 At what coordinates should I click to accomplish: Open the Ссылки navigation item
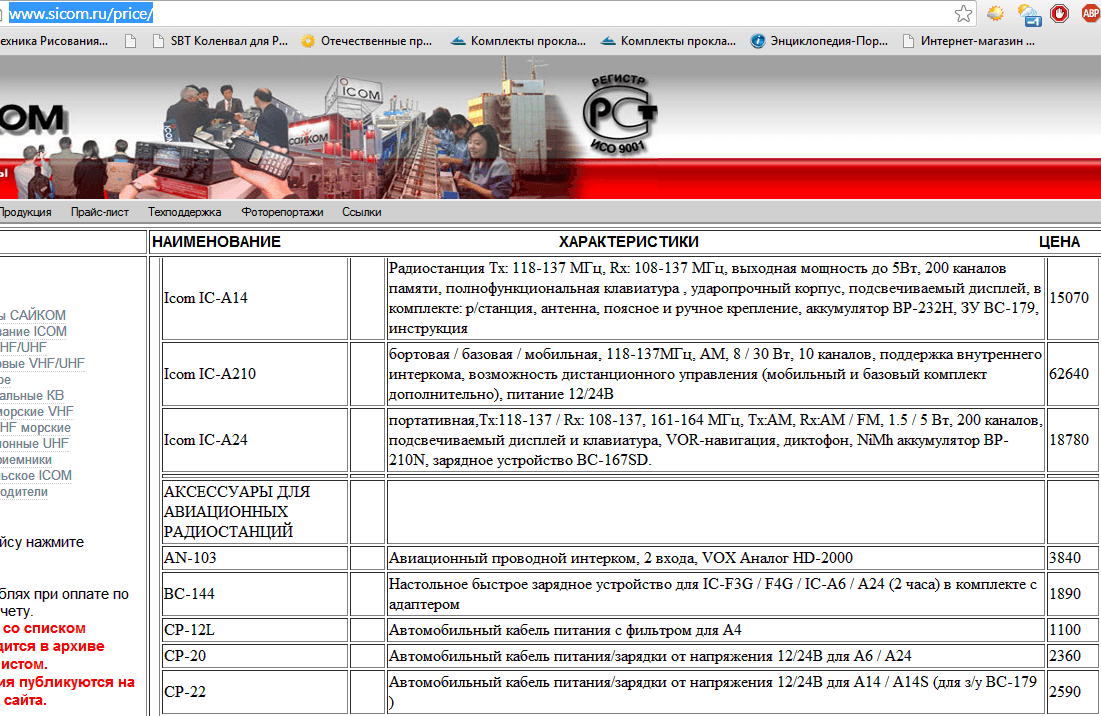click(x=361, y=212)
